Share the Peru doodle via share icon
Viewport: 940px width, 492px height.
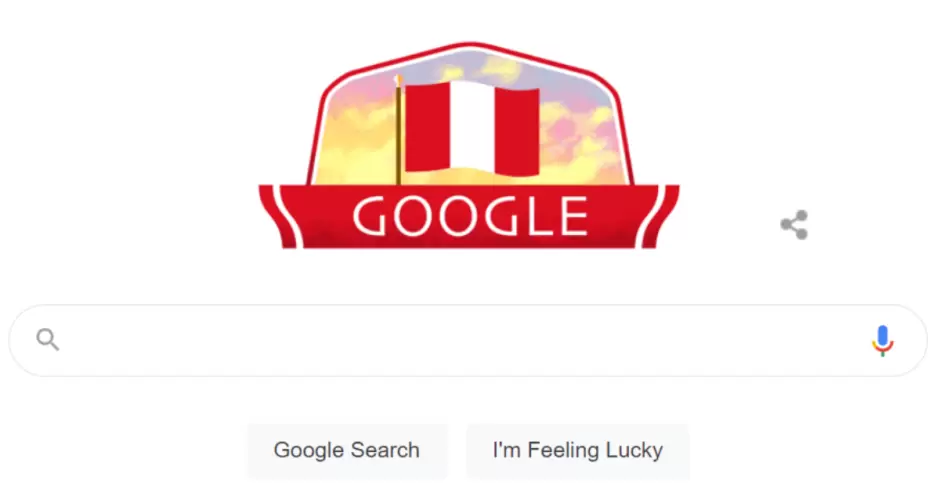point(794,225)
